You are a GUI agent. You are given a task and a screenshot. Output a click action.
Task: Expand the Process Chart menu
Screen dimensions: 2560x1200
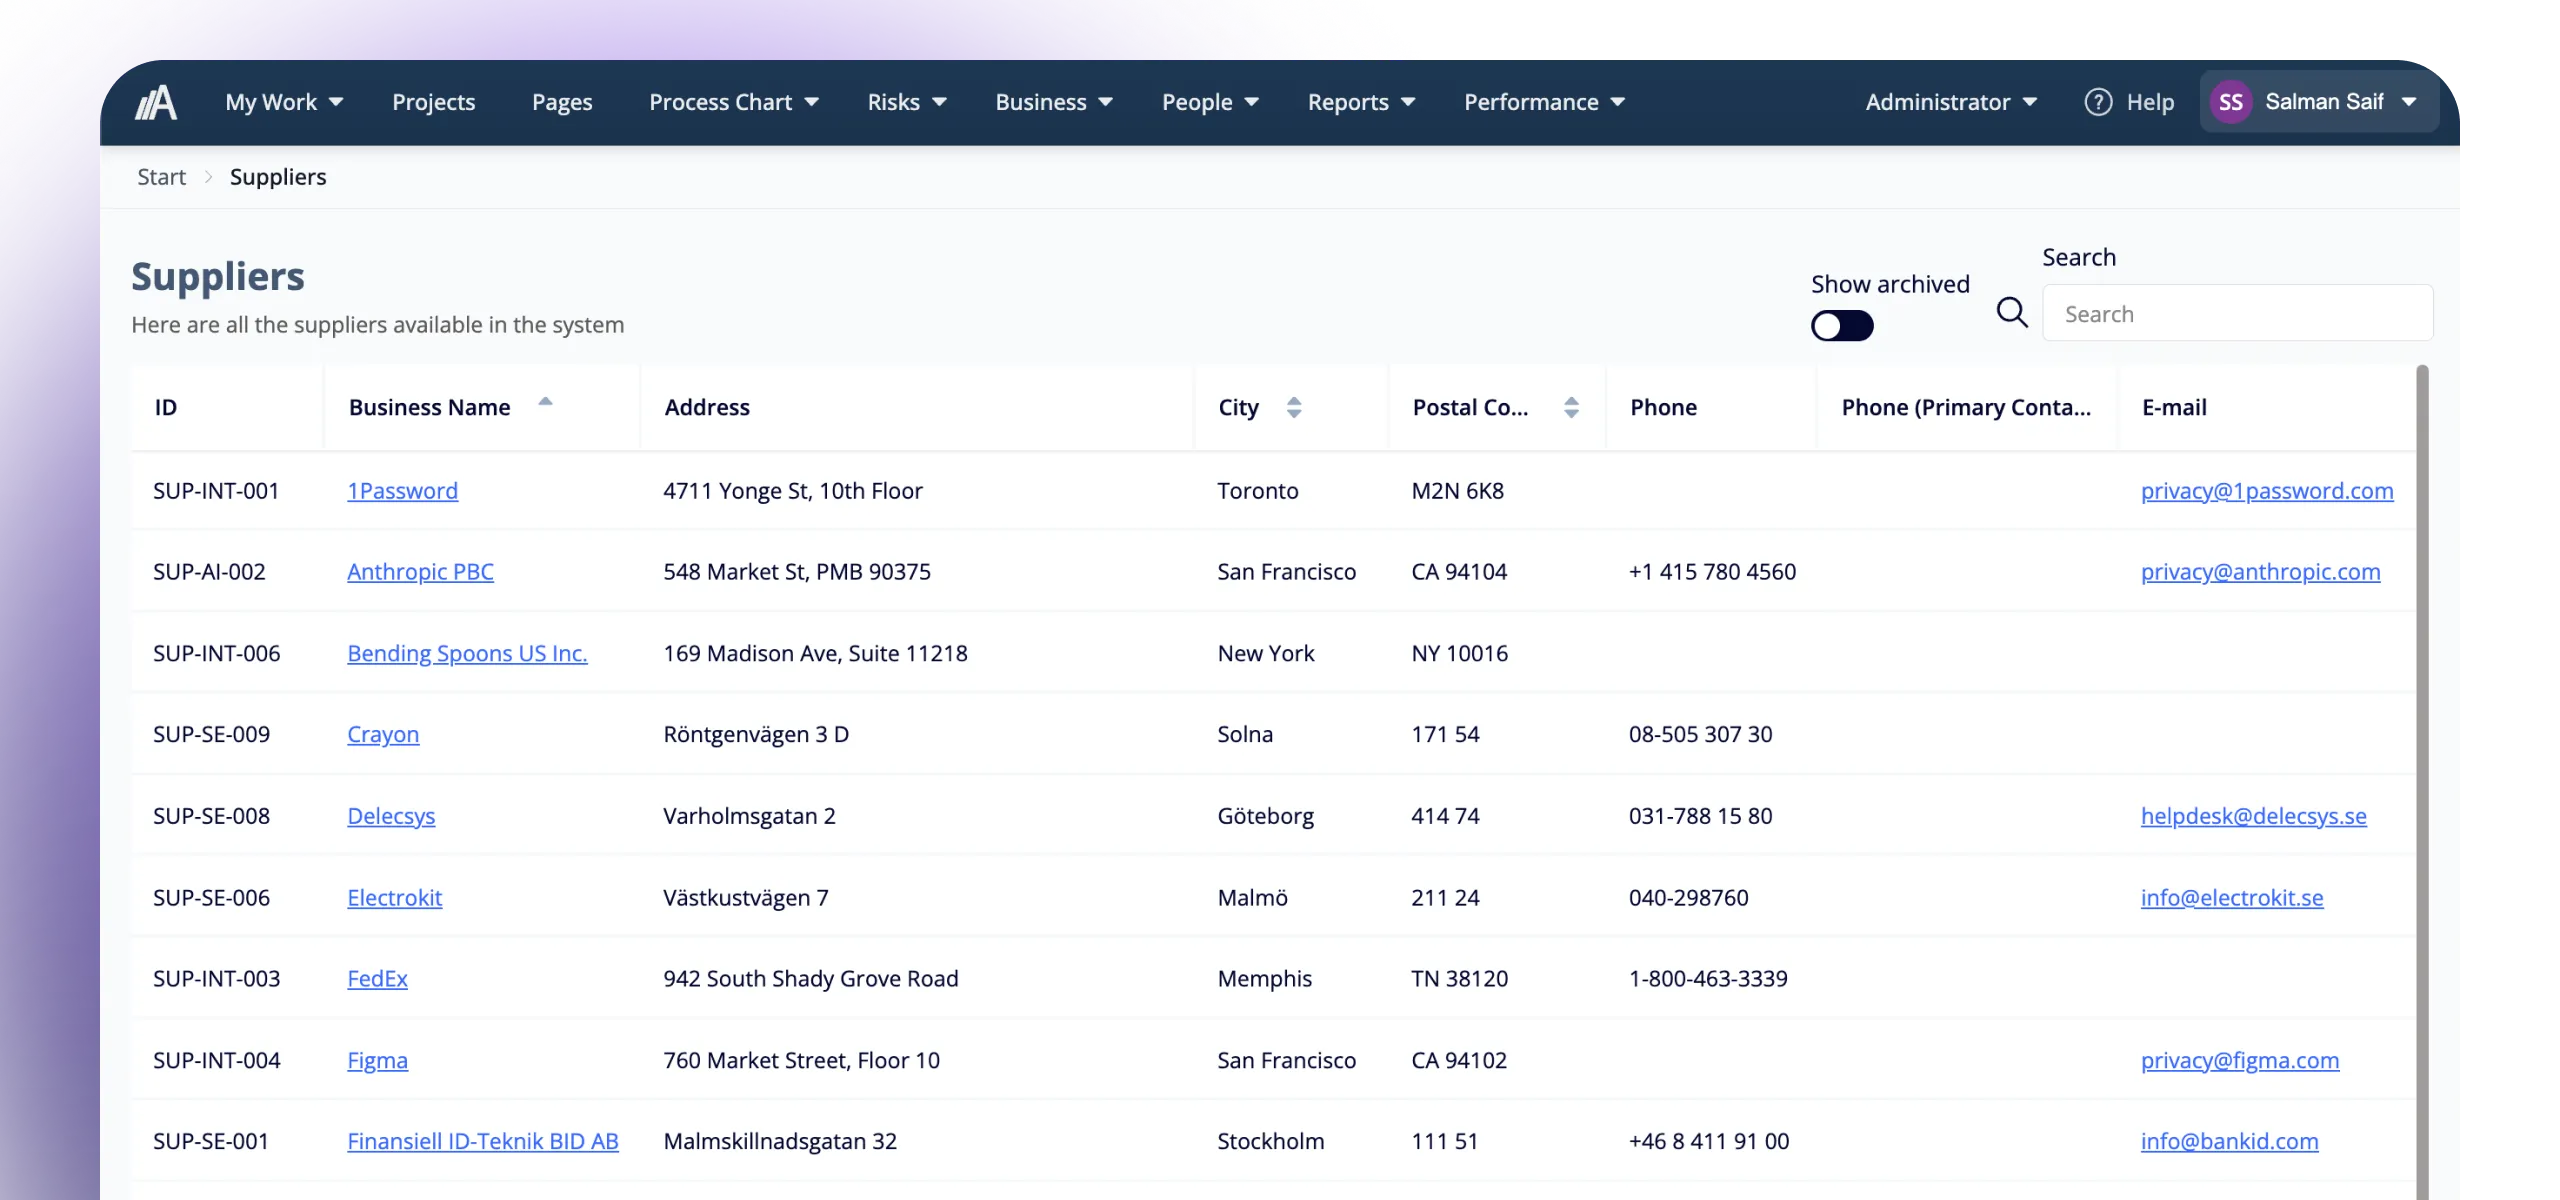click(x=734, y=102)
